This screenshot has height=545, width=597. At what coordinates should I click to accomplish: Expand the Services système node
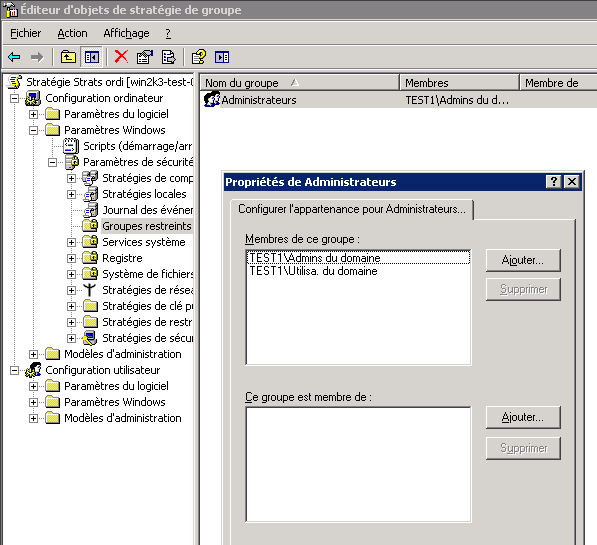(72, 242)
